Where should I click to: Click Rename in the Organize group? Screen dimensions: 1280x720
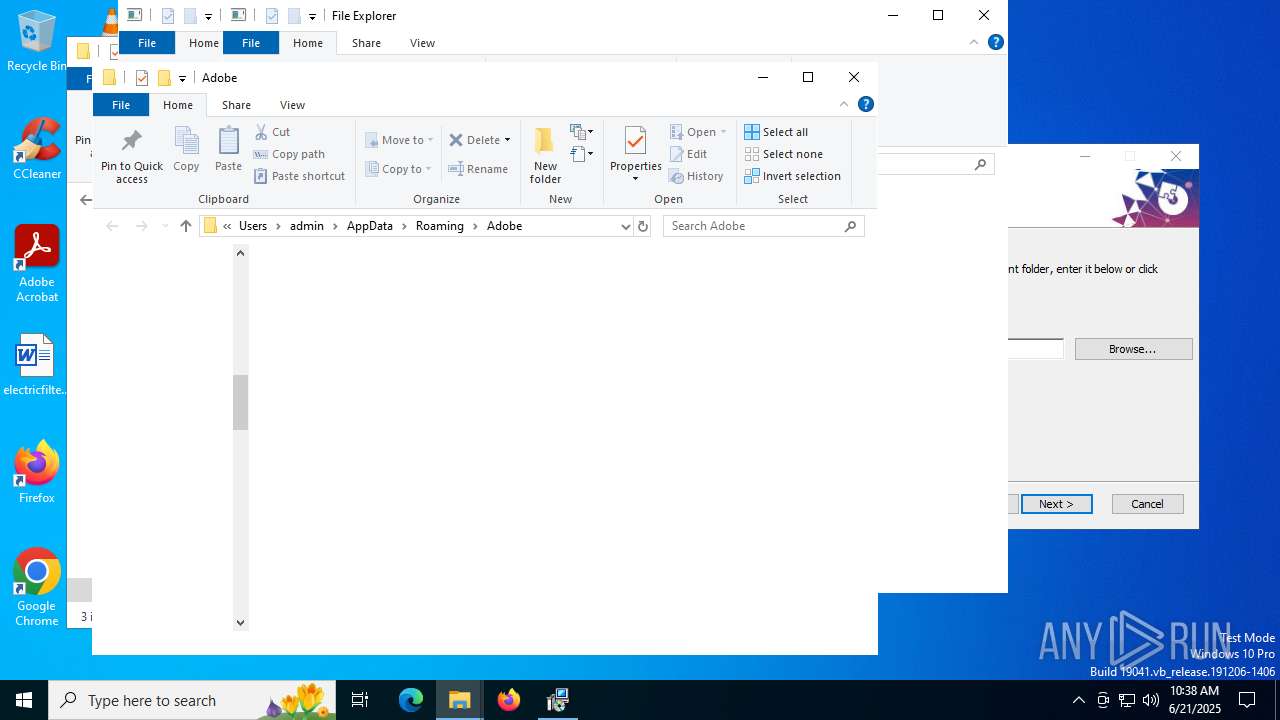coord(478,169)
